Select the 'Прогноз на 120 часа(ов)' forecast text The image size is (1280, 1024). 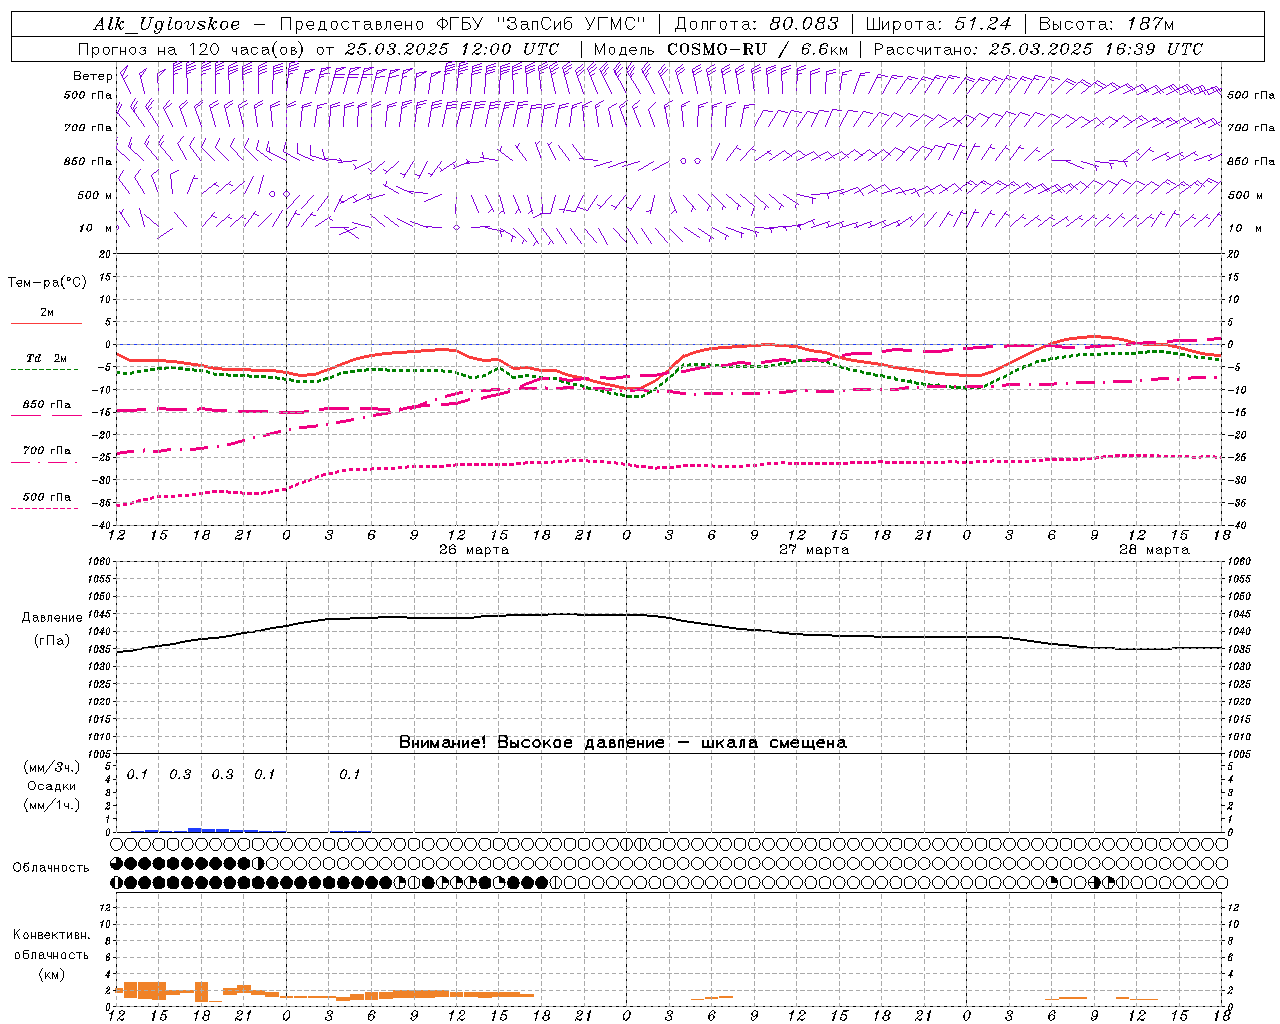[x=192, y=49]
